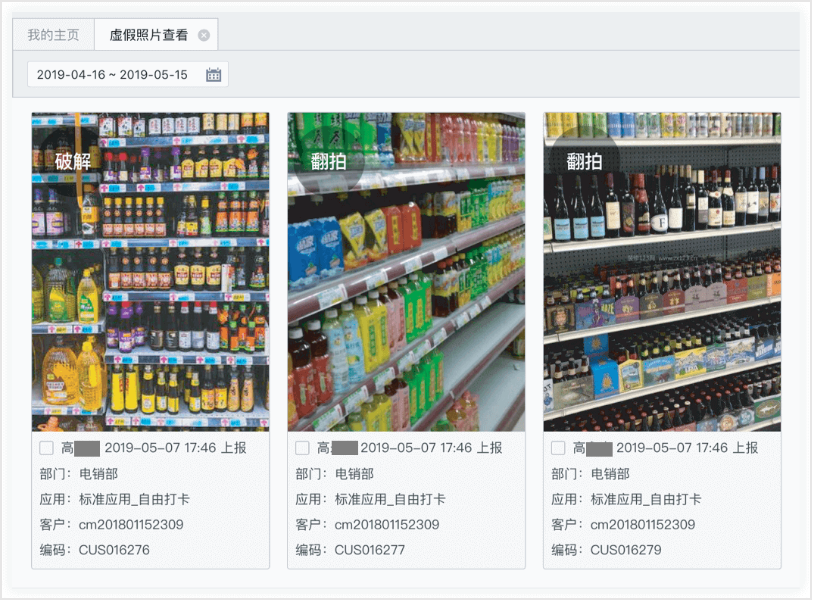Image resolution: width=813 pixels, height=601 pixels.
Task: Click the 破解 badge on the first photo
Action: (x=72, y=160)
